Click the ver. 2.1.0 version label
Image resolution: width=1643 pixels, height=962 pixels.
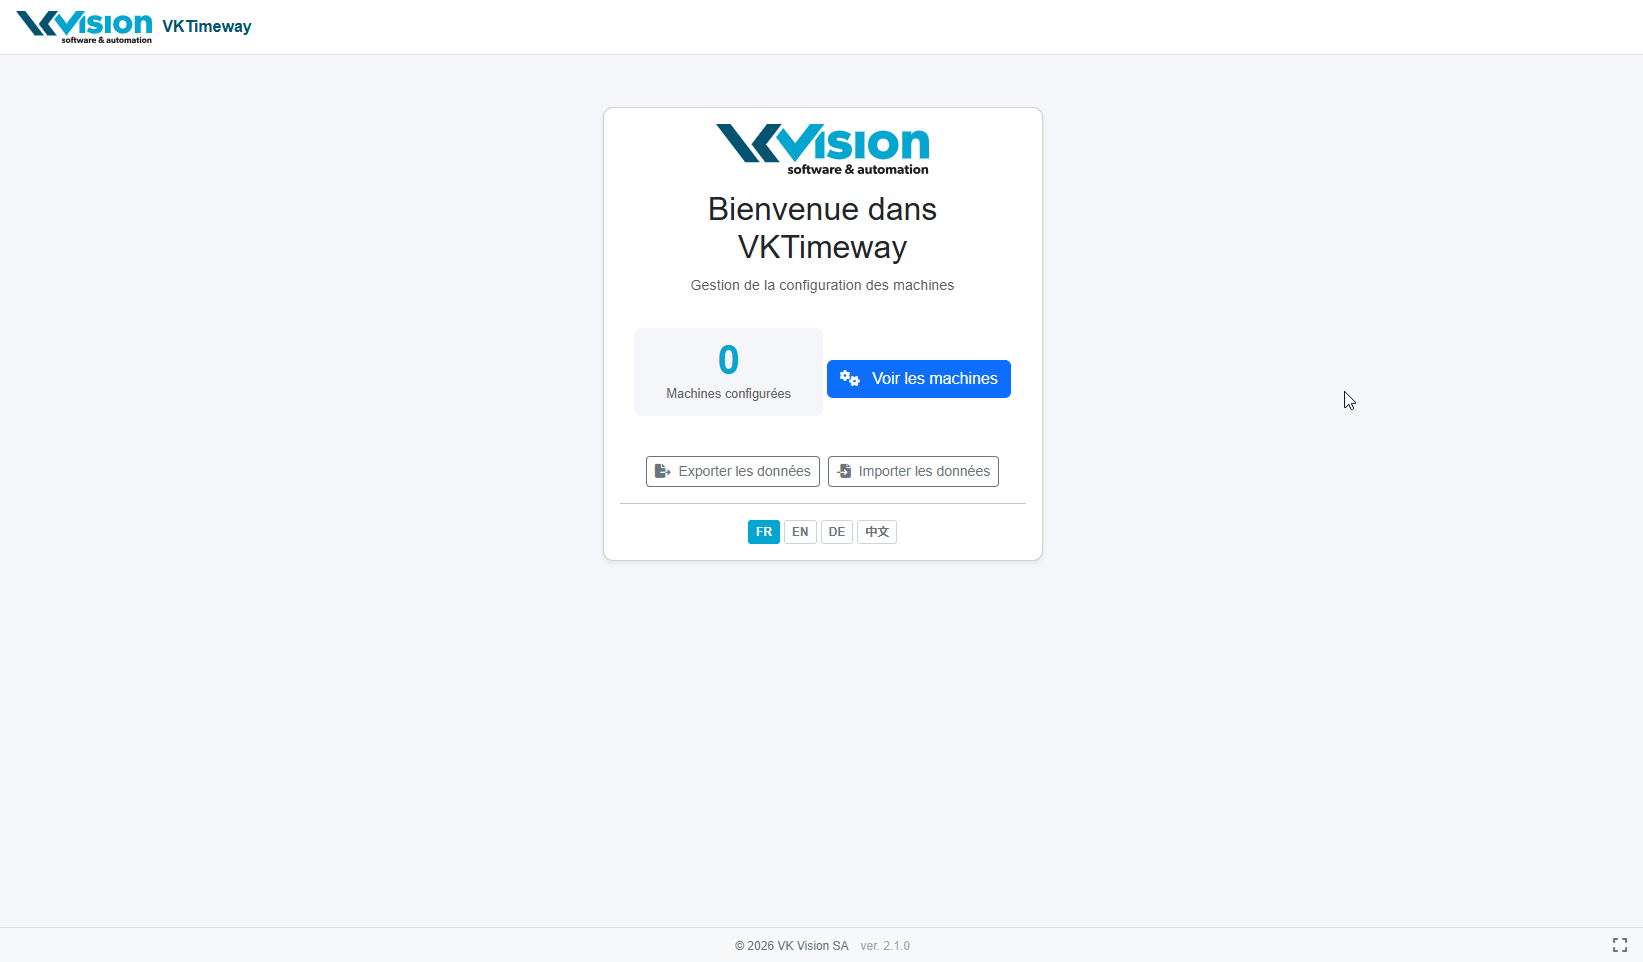coord(885,946)
